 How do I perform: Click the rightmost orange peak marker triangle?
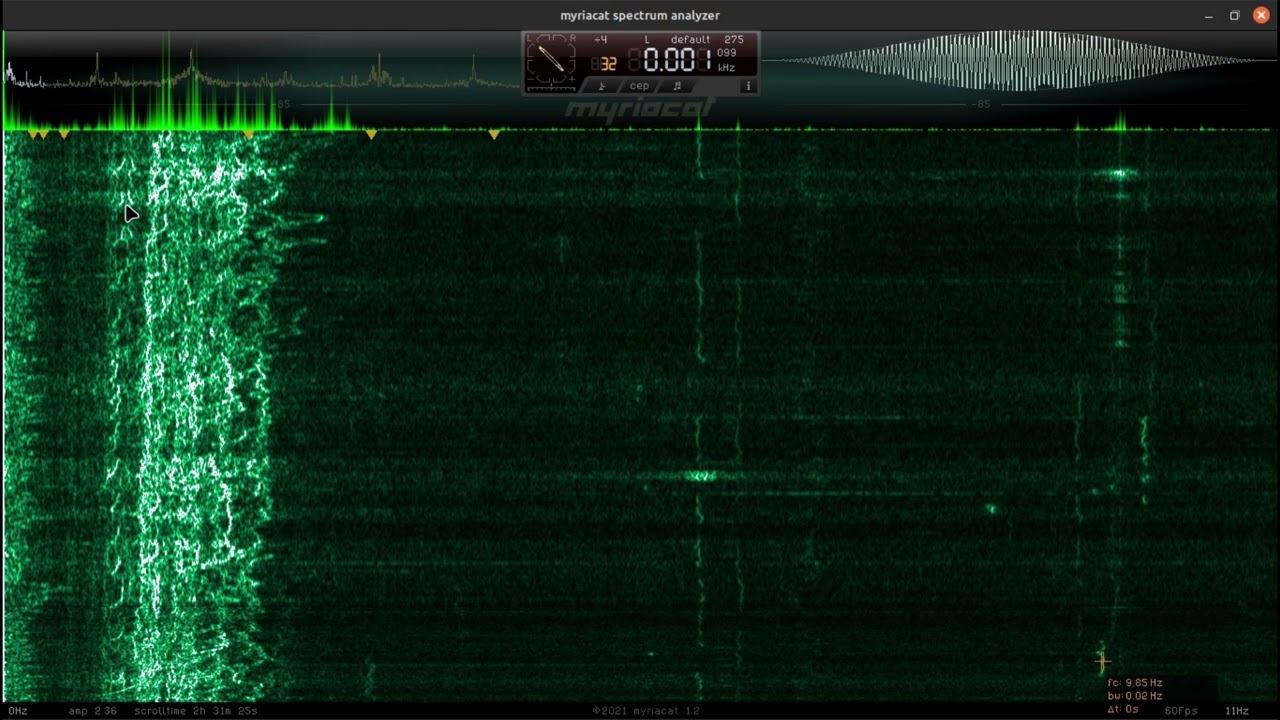click(x=494, y=134)
